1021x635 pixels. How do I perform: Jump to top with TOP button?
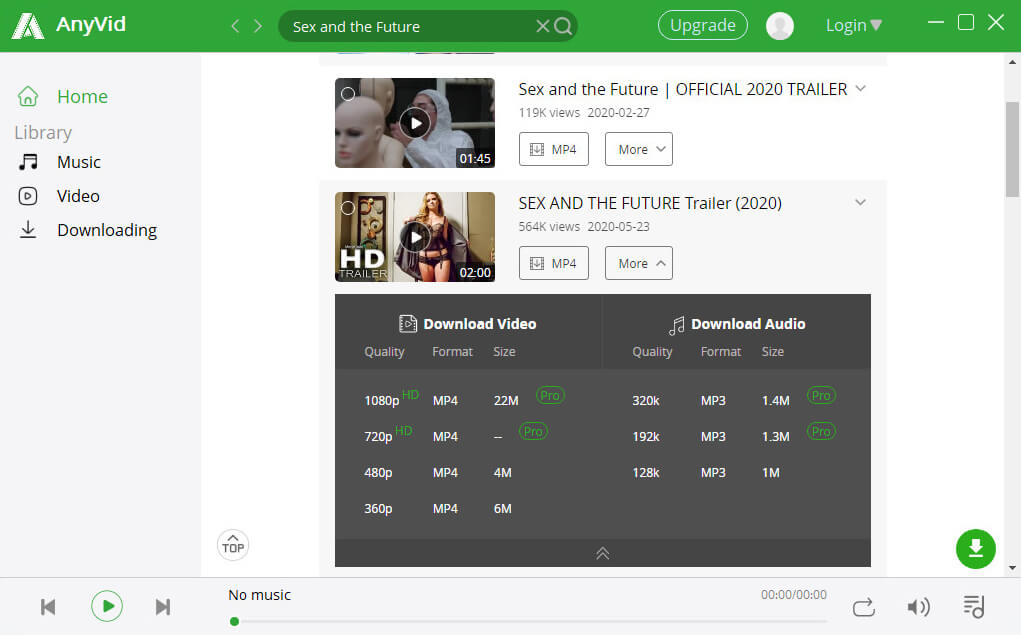click(233, 546)
